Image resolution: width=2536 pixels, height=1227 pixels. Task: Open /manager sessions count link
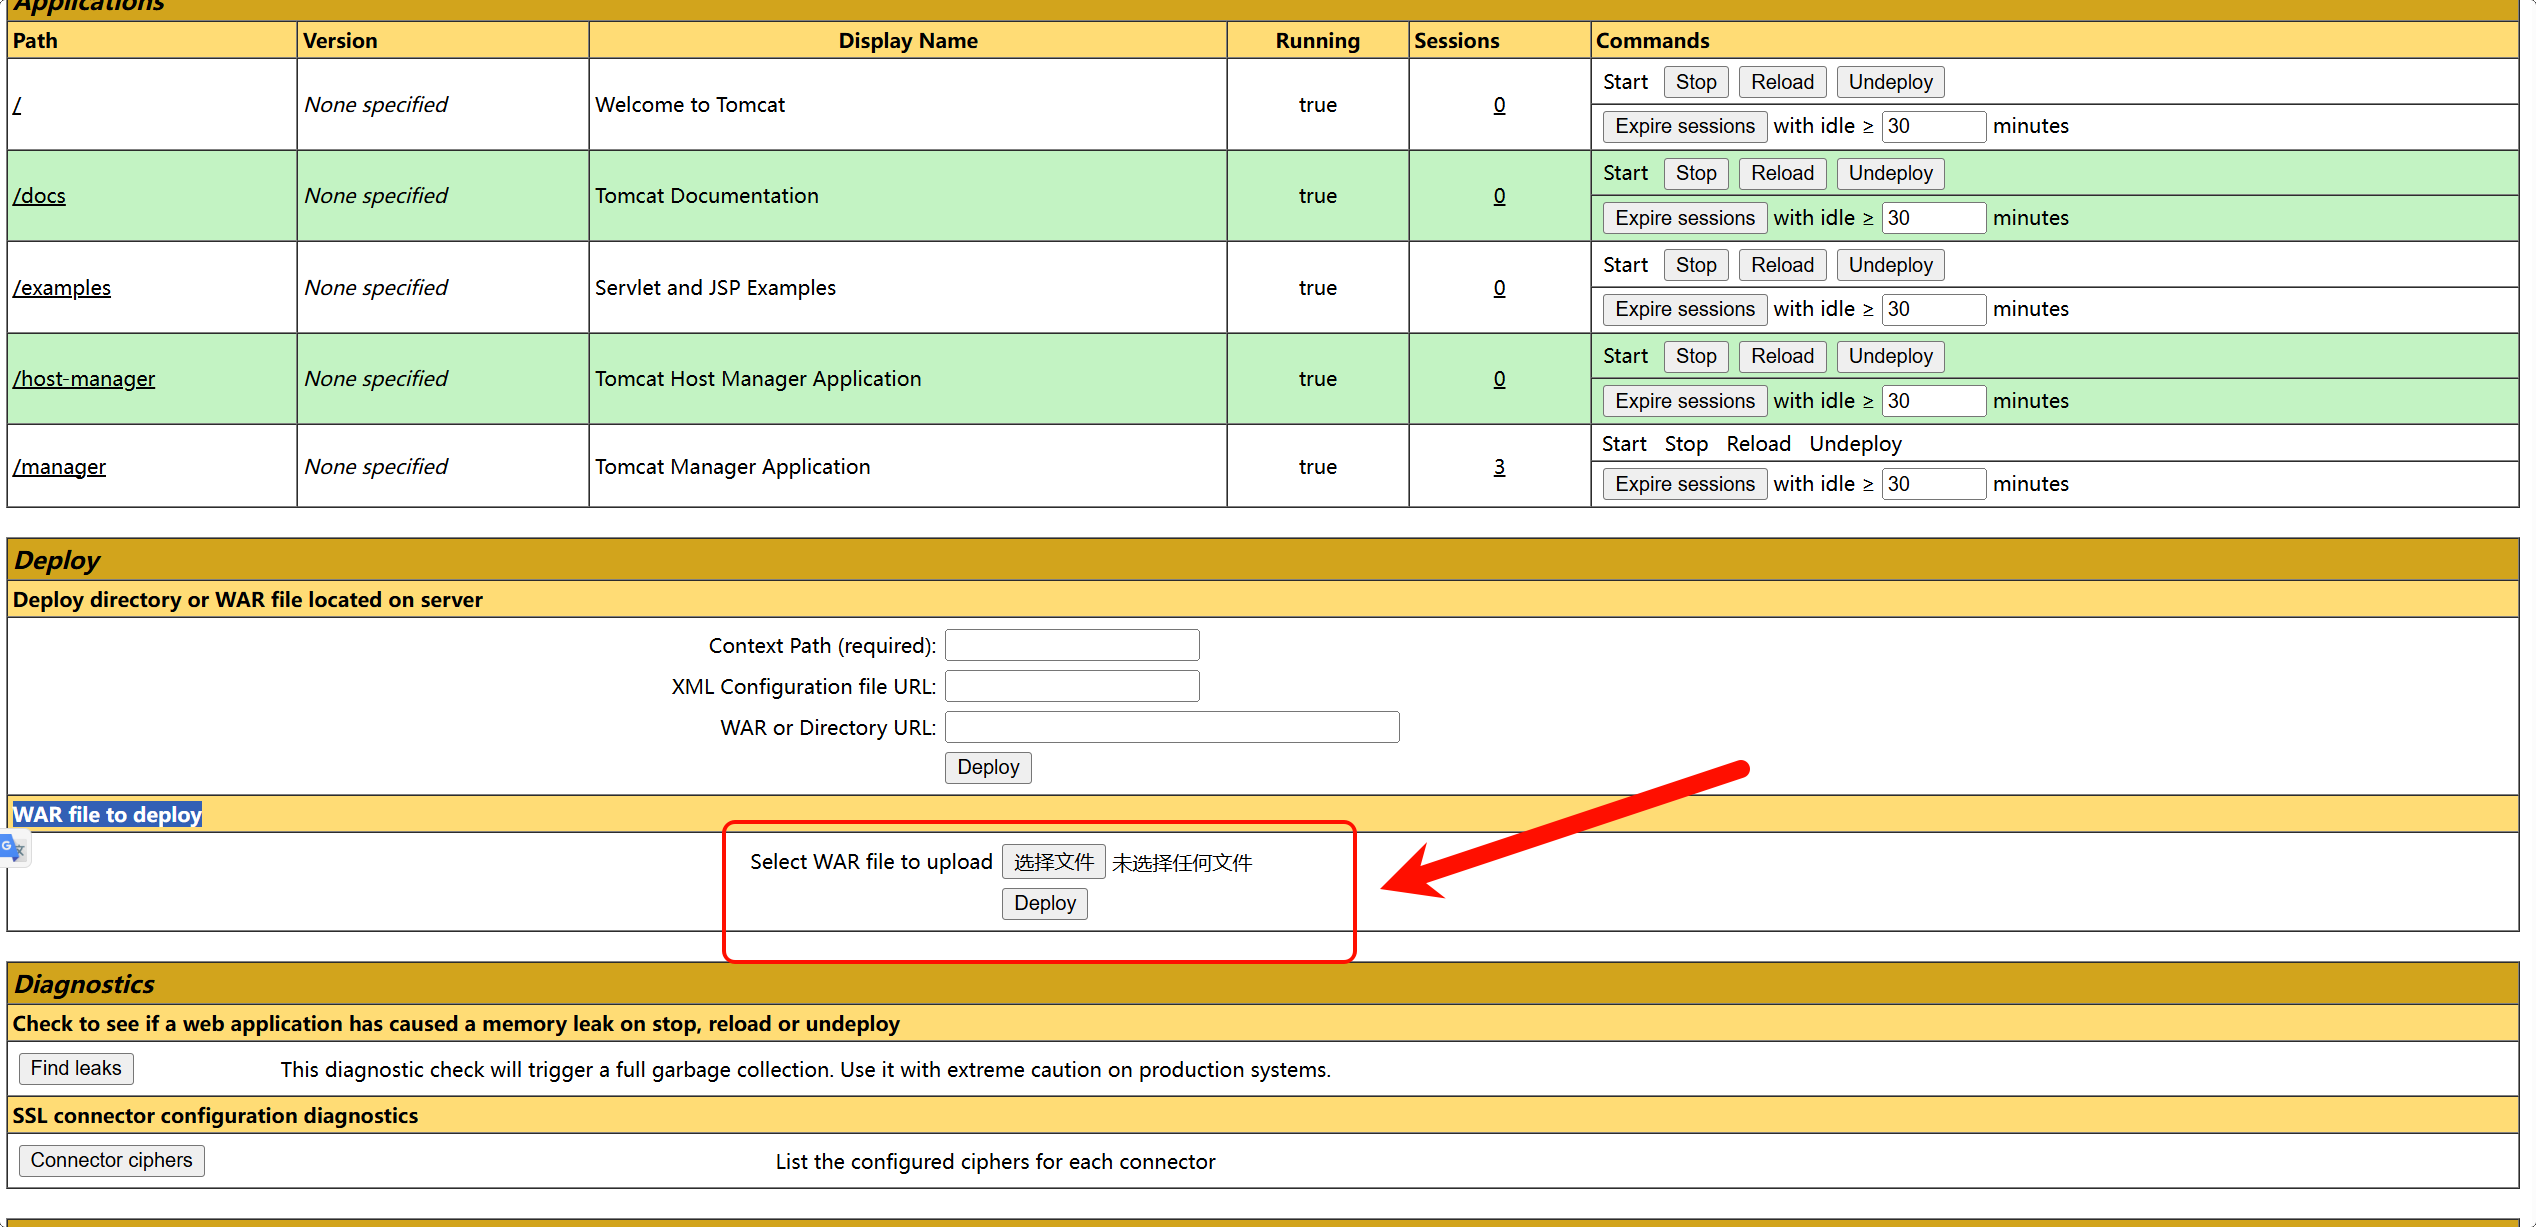coord(1498,467)
